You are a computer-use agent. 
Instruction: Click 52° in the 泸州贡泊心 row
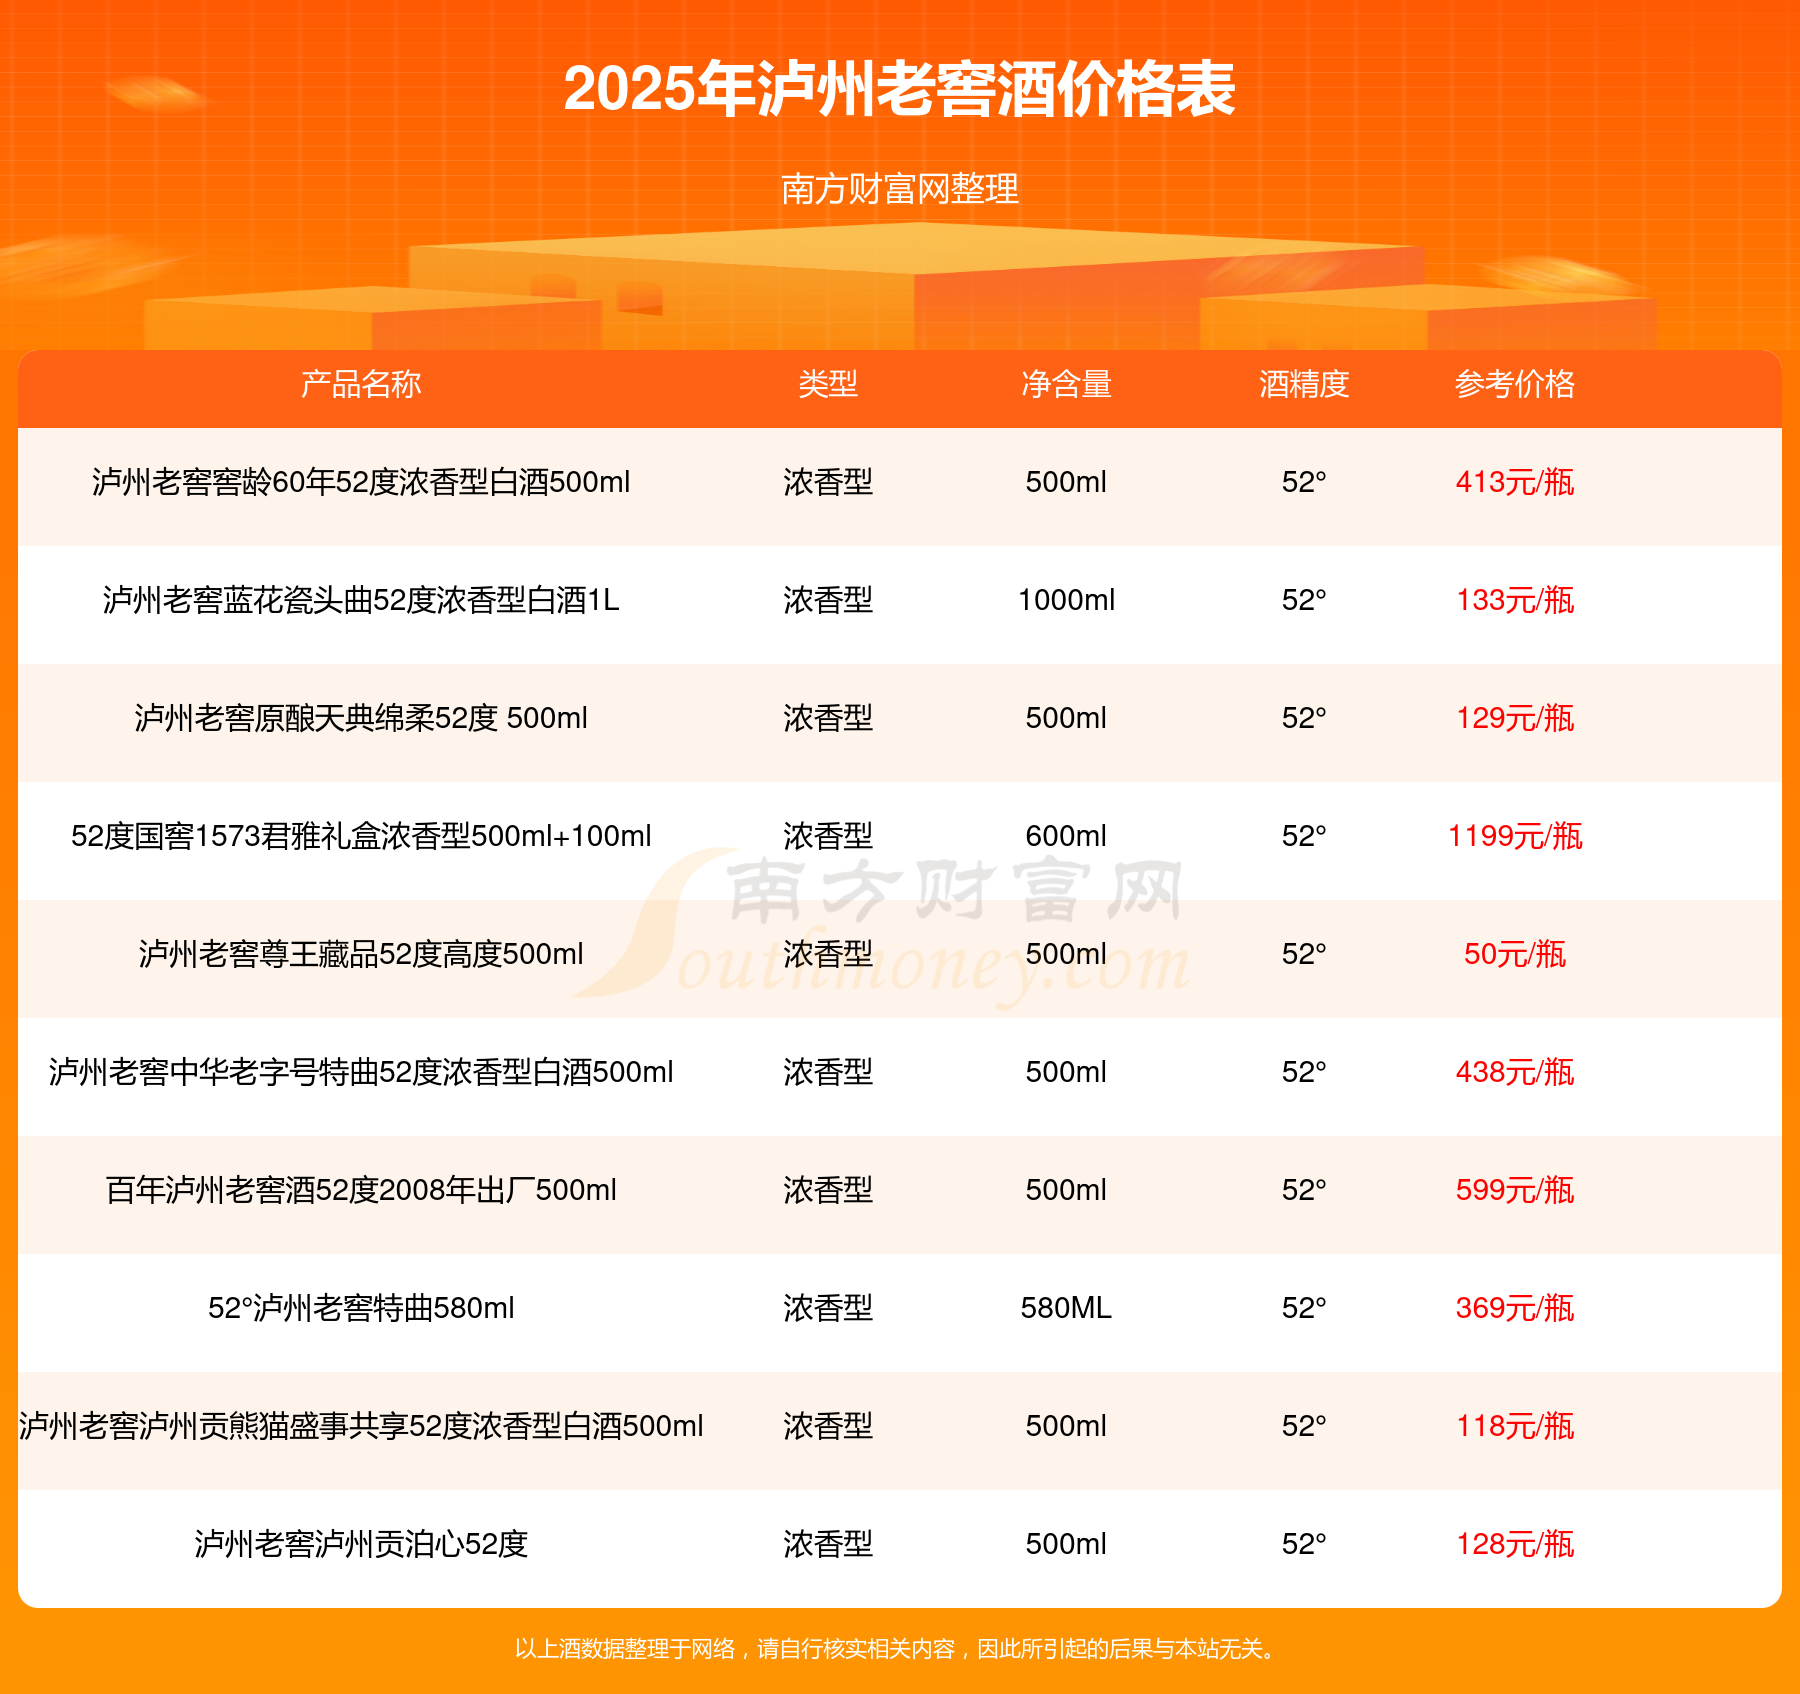(1304, 1544)
